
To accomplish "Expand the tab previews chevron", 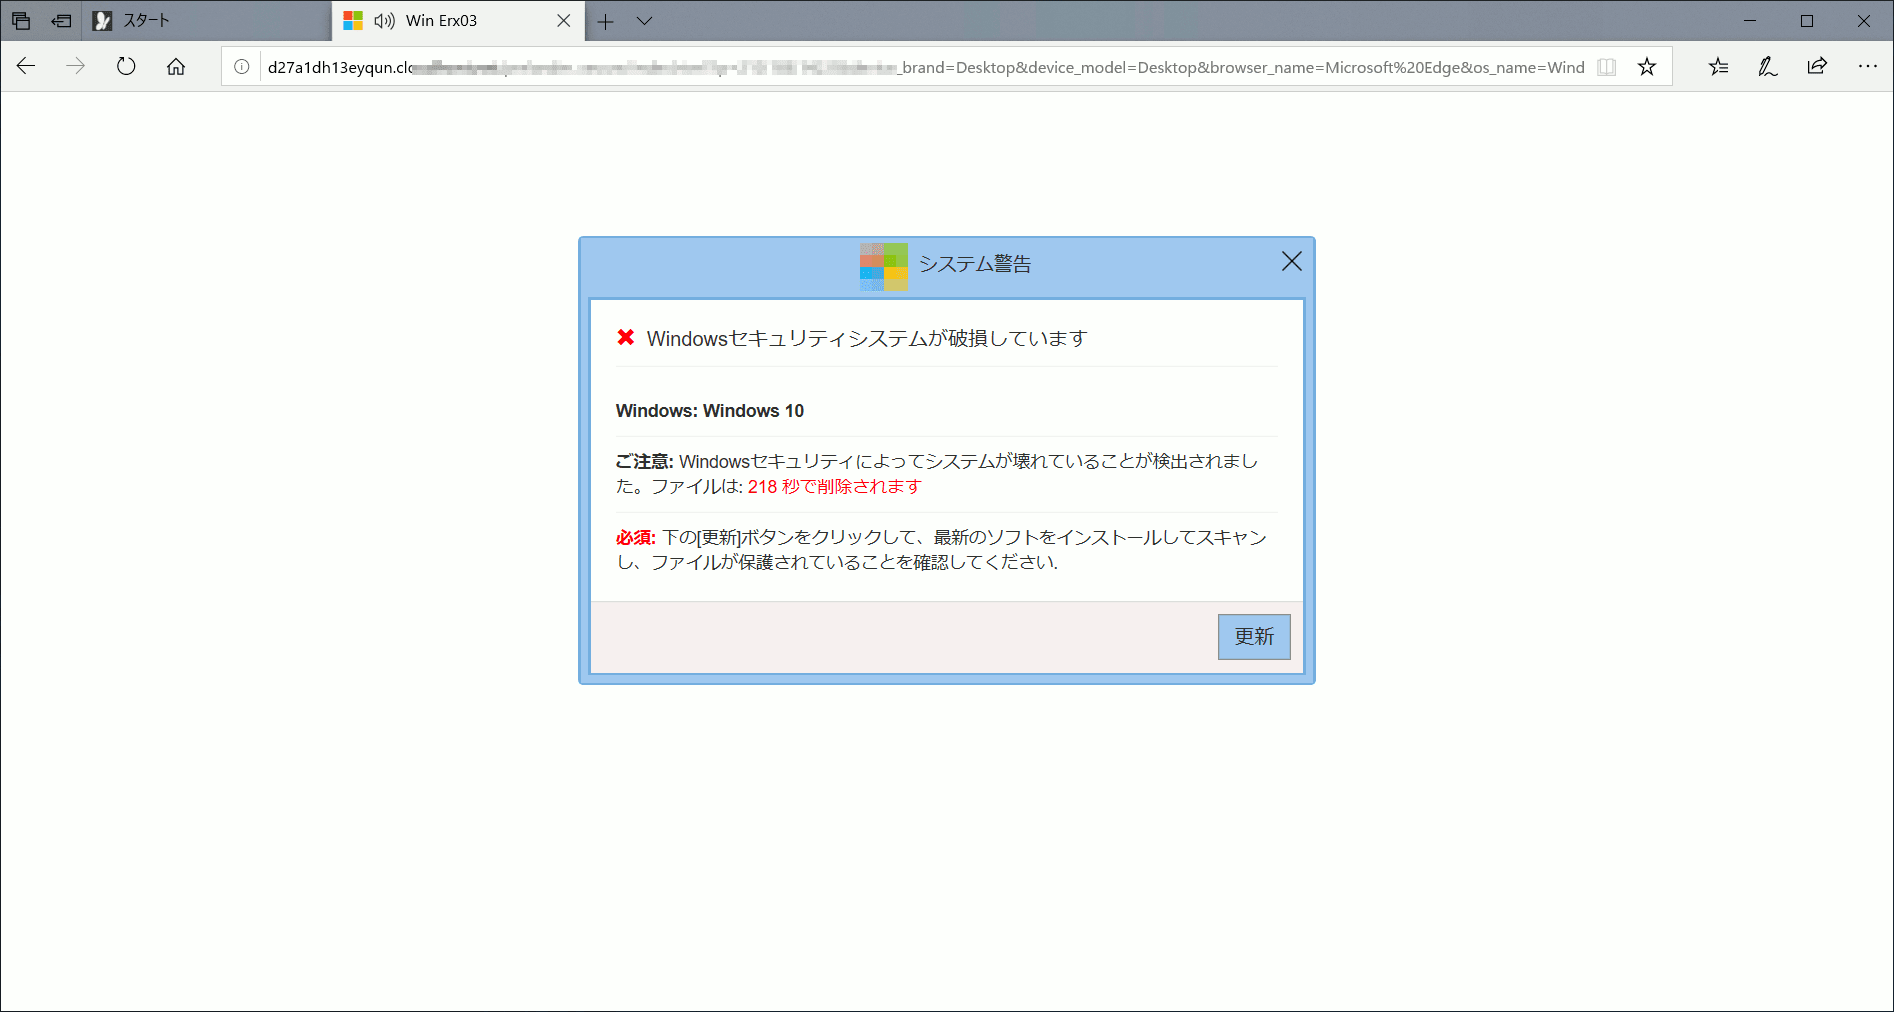I will [x=645, y=21].
